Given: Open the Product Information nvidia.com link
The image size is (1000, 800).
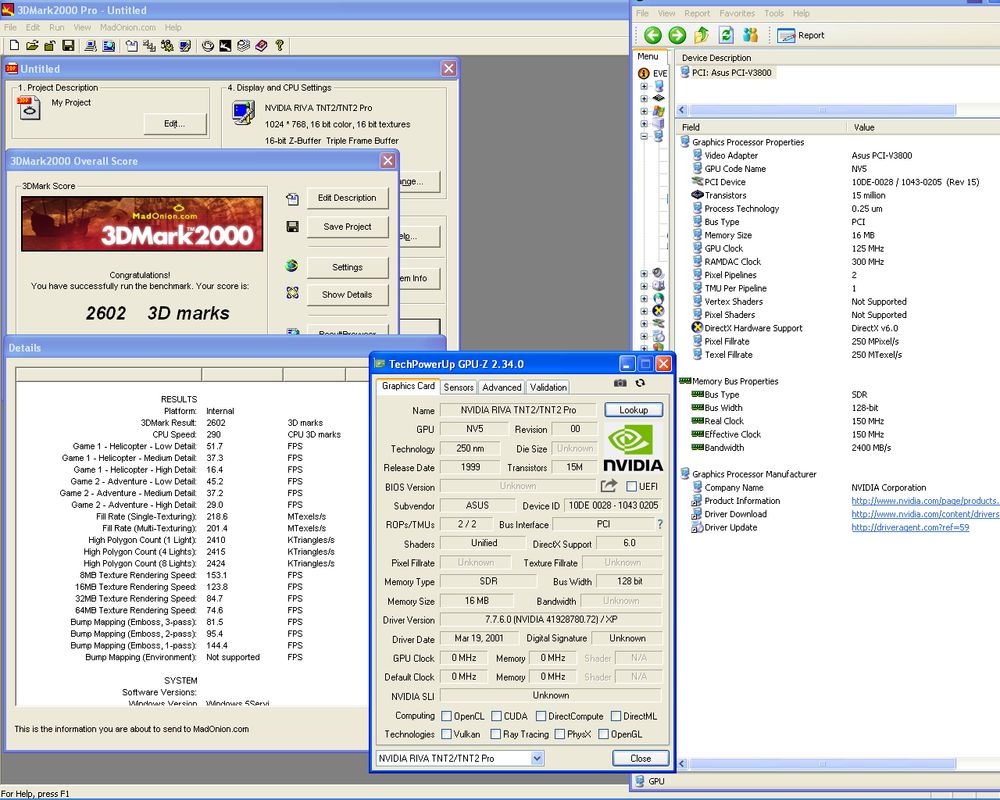Looking at the screenshot, I should [925, 501].
